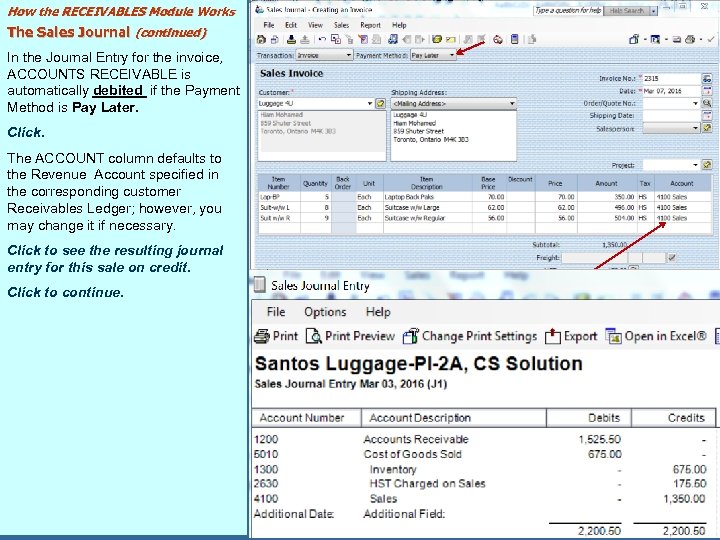The height and width of the screenshot is (540, 720).
Task: Click 'HST Charged on Sales' row description
Action: pyautogui.click(x=427, y=484)
